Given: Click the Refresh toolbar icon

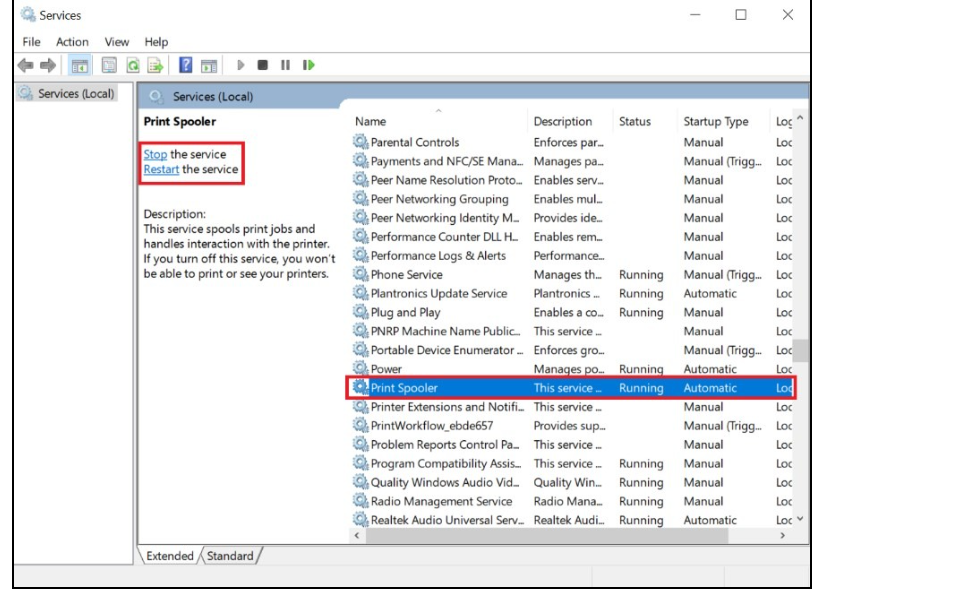Looking at the screenshot, I should click(x=133, y=65).
